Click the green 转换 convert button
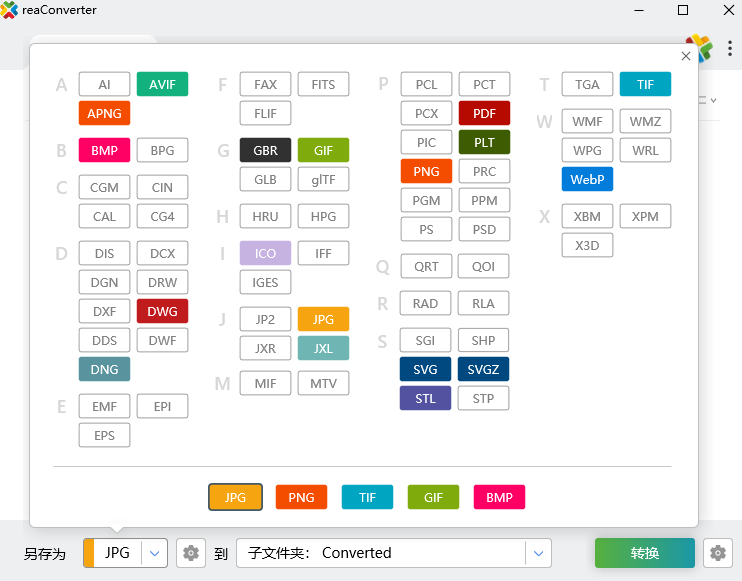The width and height of the screenshot is (742, 581). pos(644,553)
